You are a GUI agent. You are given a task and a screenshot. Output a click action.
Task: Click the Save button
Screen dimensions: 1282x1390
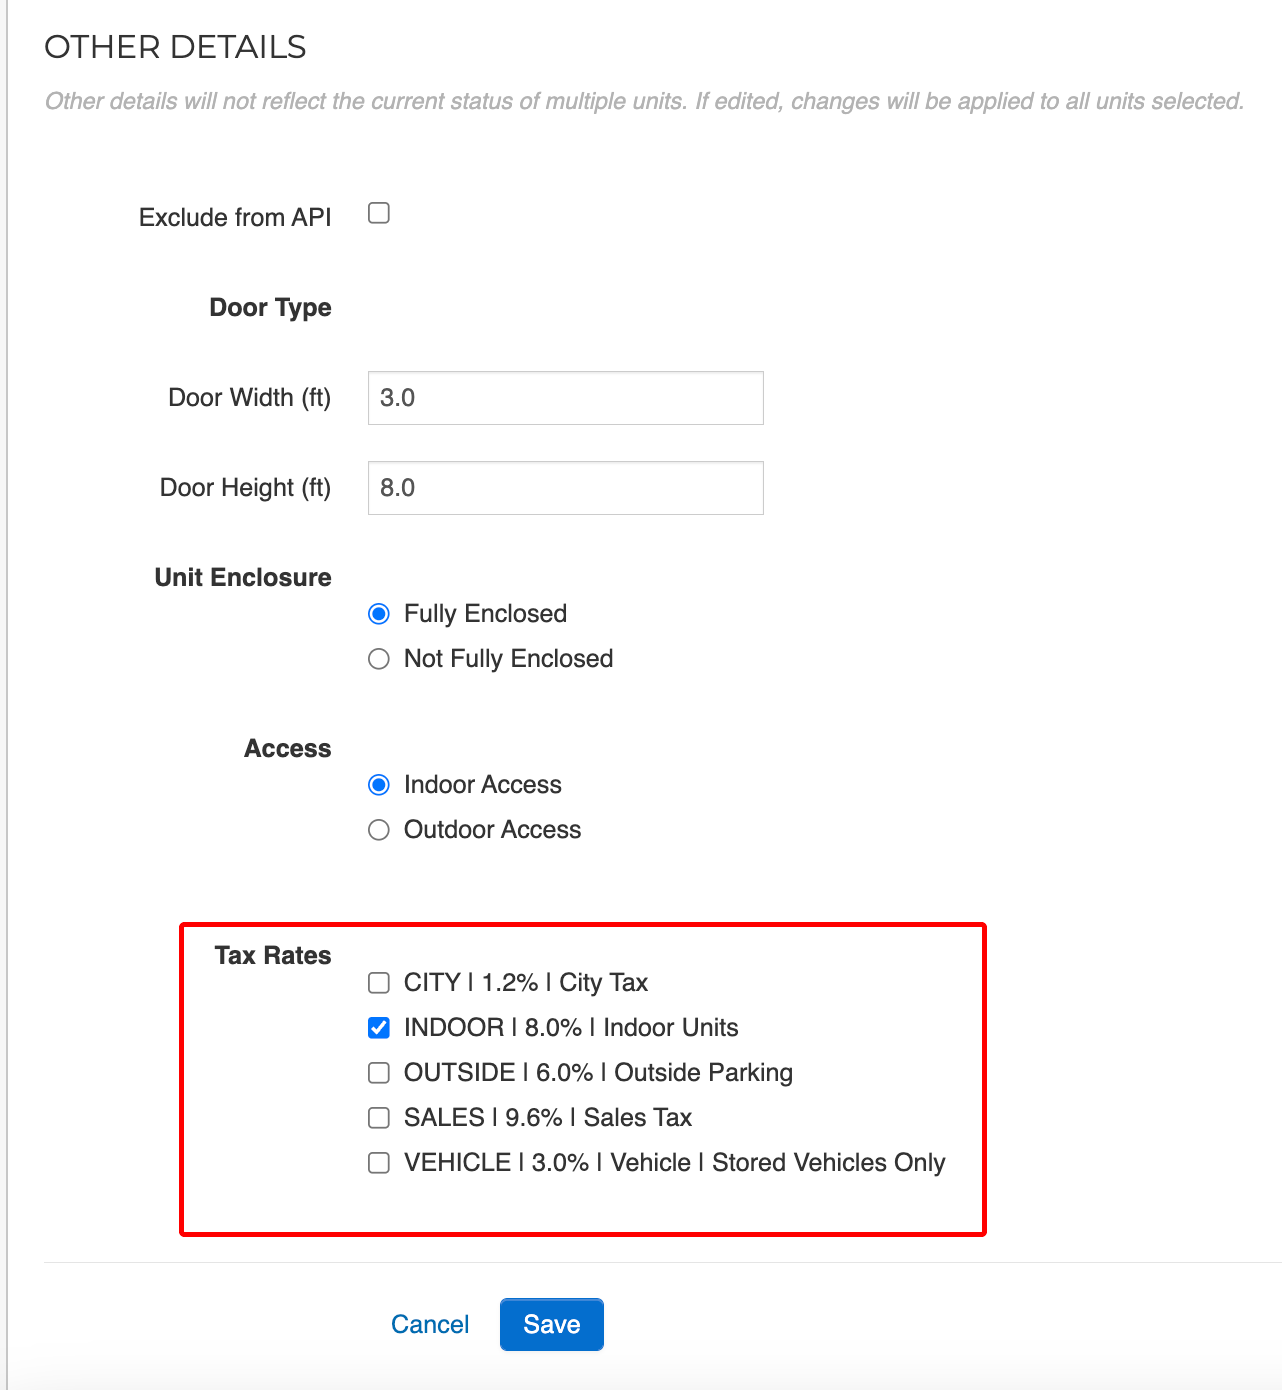[x=552, y=1324]
